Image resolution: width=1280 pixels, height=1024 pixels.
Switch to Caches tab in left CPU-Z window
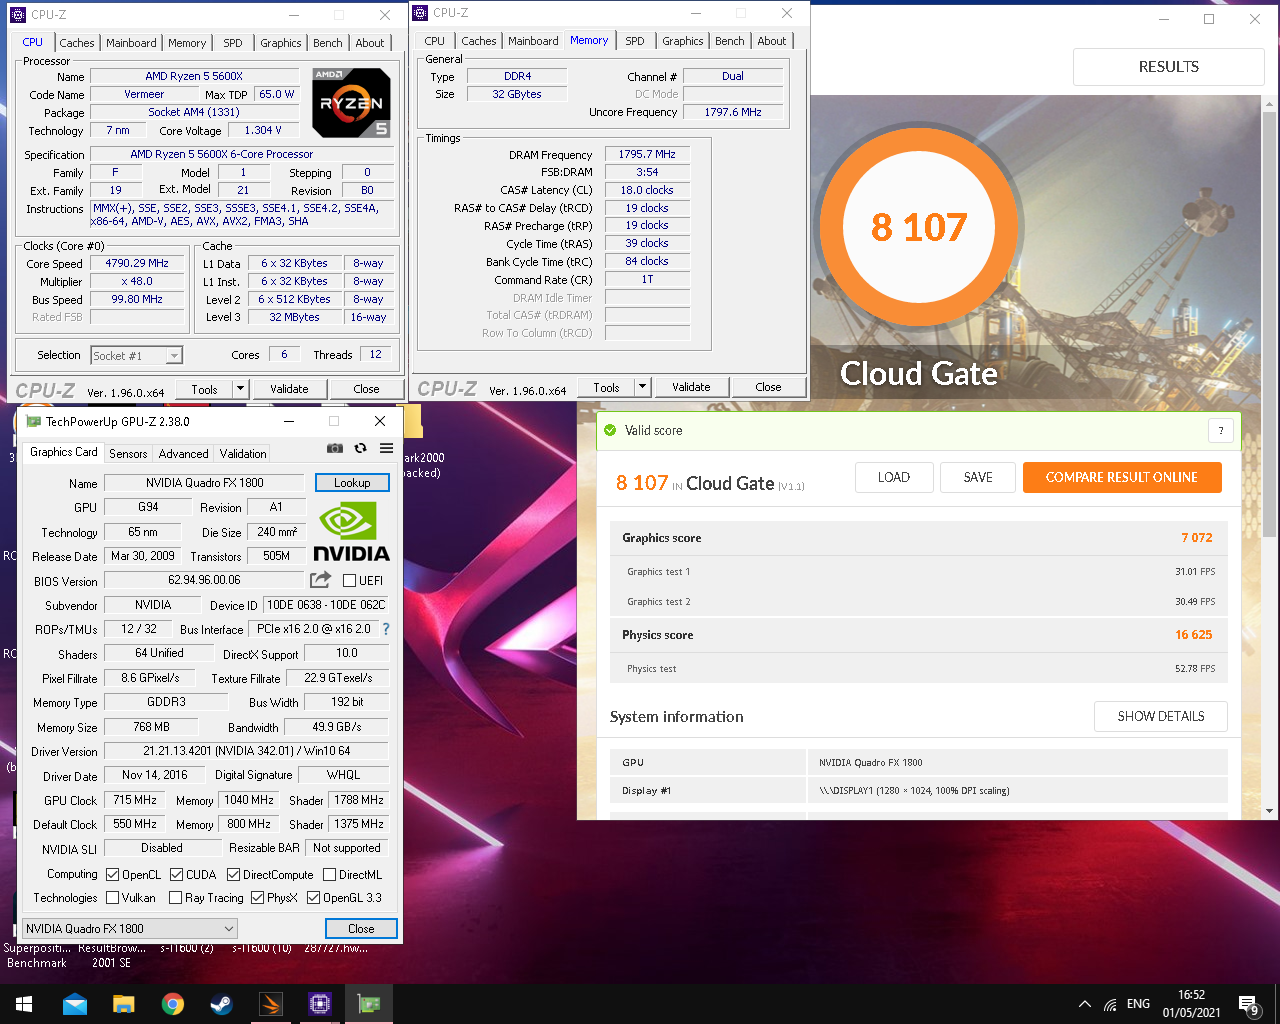click(76, 43)
